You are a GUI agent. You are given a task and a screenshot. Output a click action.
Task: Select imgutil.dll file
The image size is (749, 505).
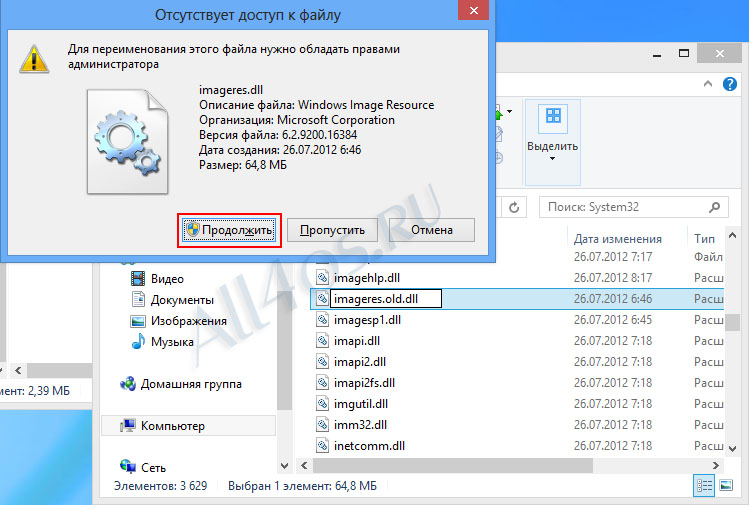[x=361, y=404]
